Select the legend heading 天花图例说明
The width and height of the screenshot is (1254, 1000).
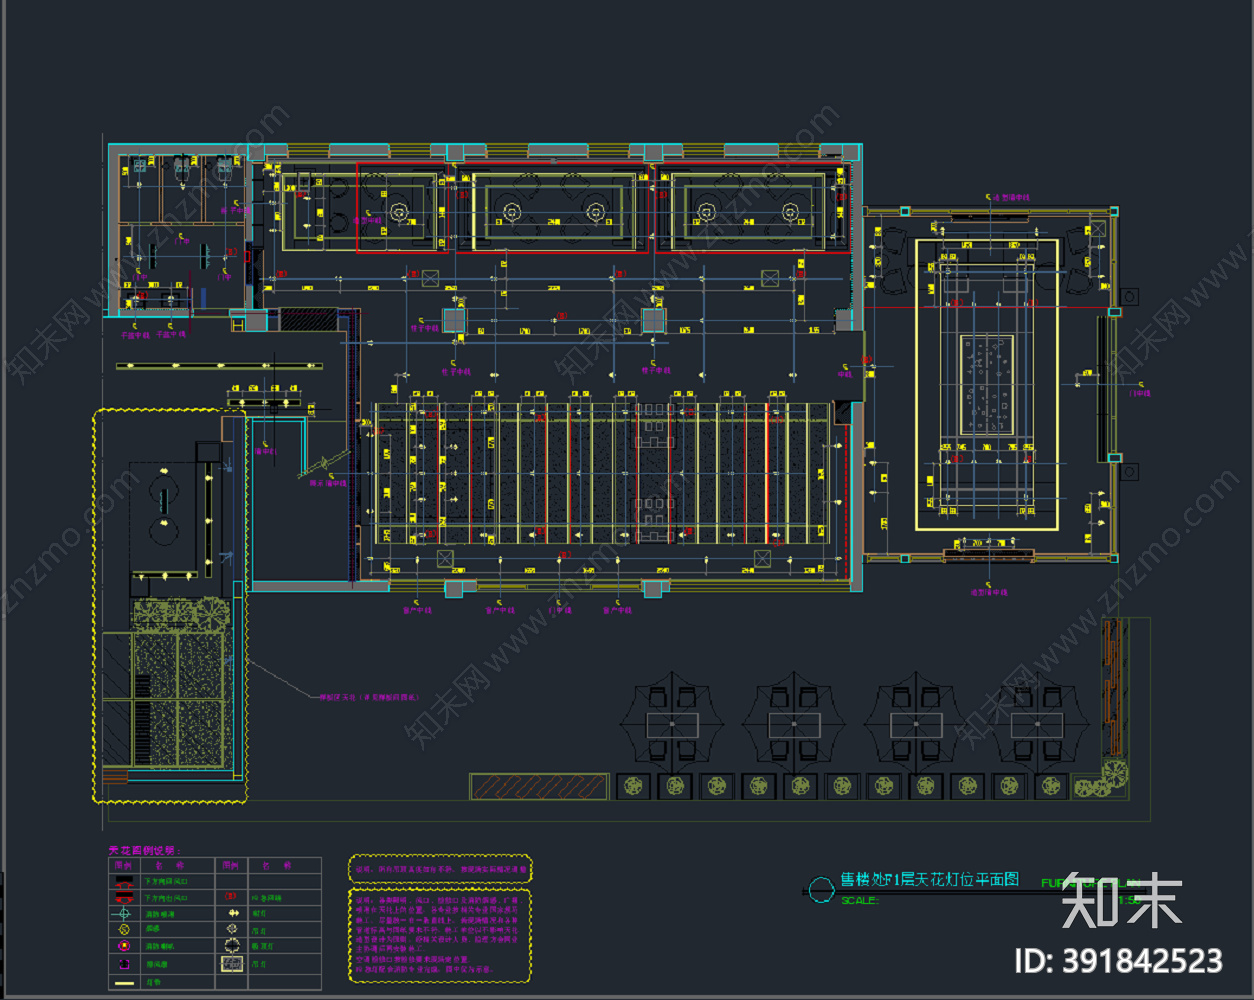(145, 850)
